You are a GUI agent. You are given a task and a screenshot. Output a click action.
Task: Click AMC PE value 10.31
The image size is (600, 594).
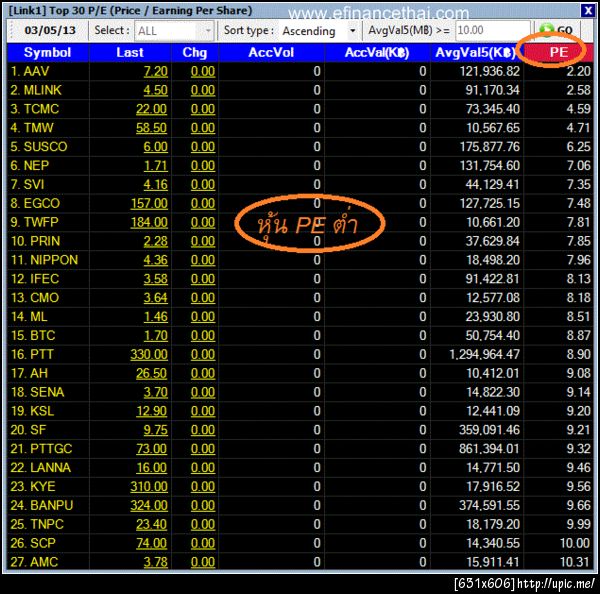pyautogui.click(x=575, y=562)
